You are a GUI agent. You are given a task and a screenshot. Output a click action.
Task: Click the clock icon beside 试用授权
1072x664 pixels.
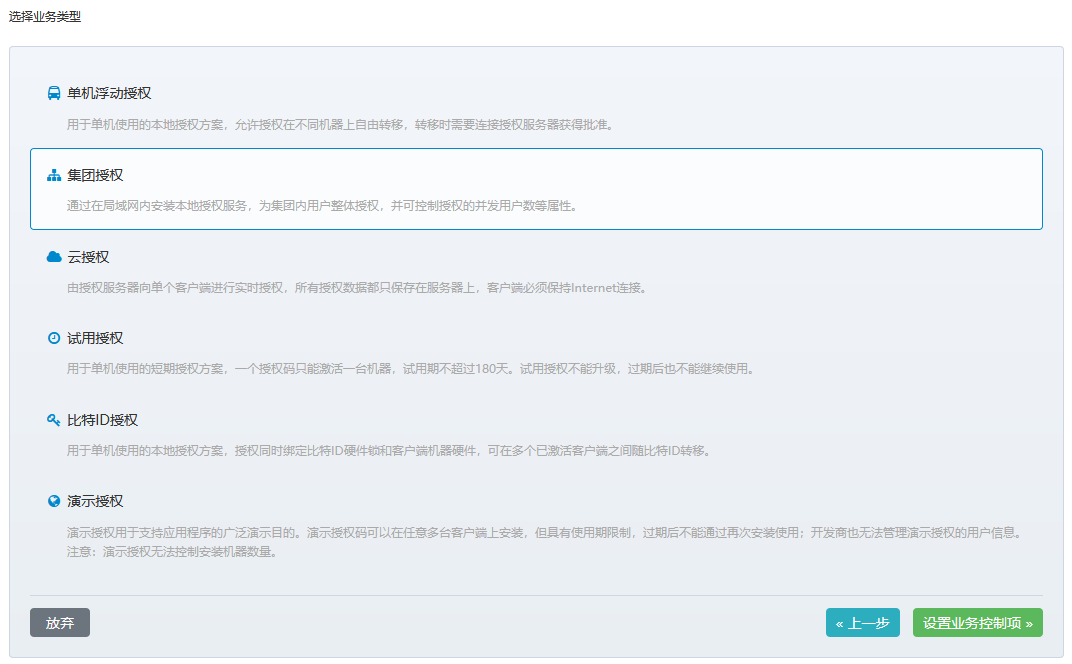coord(54,337)
